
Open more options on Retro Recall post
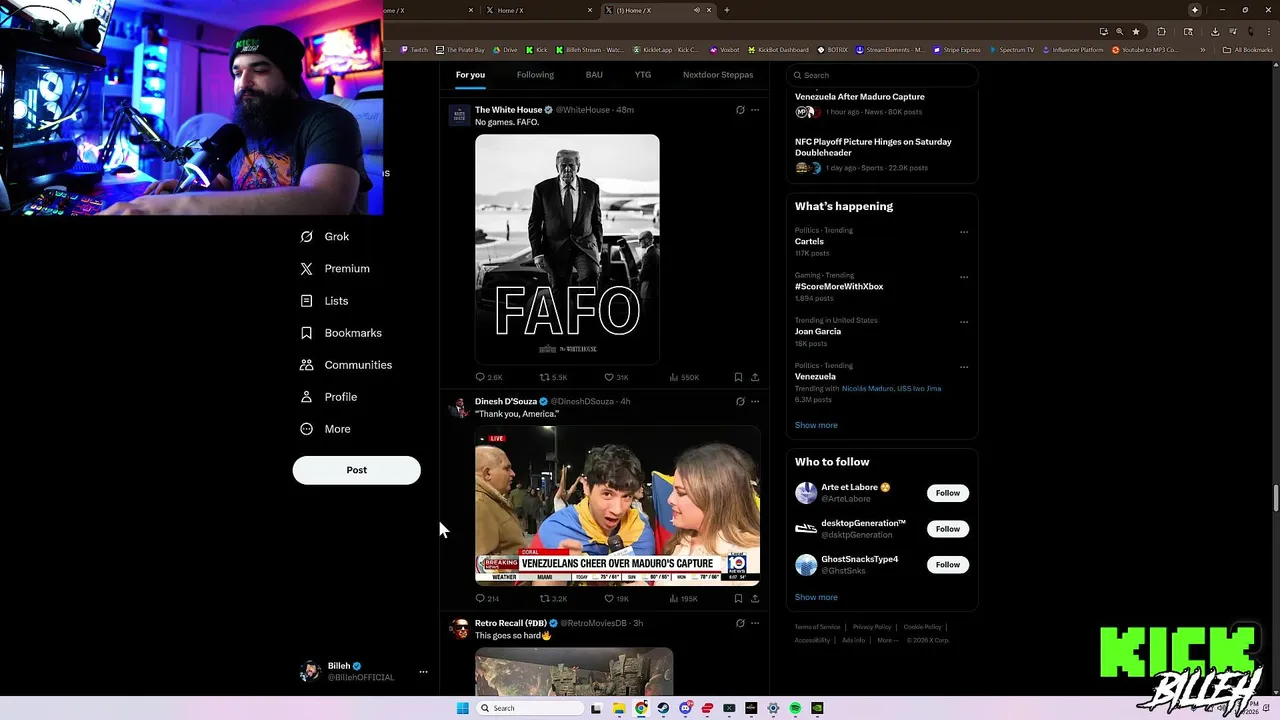pyautogui.click(x=755, y=623)
